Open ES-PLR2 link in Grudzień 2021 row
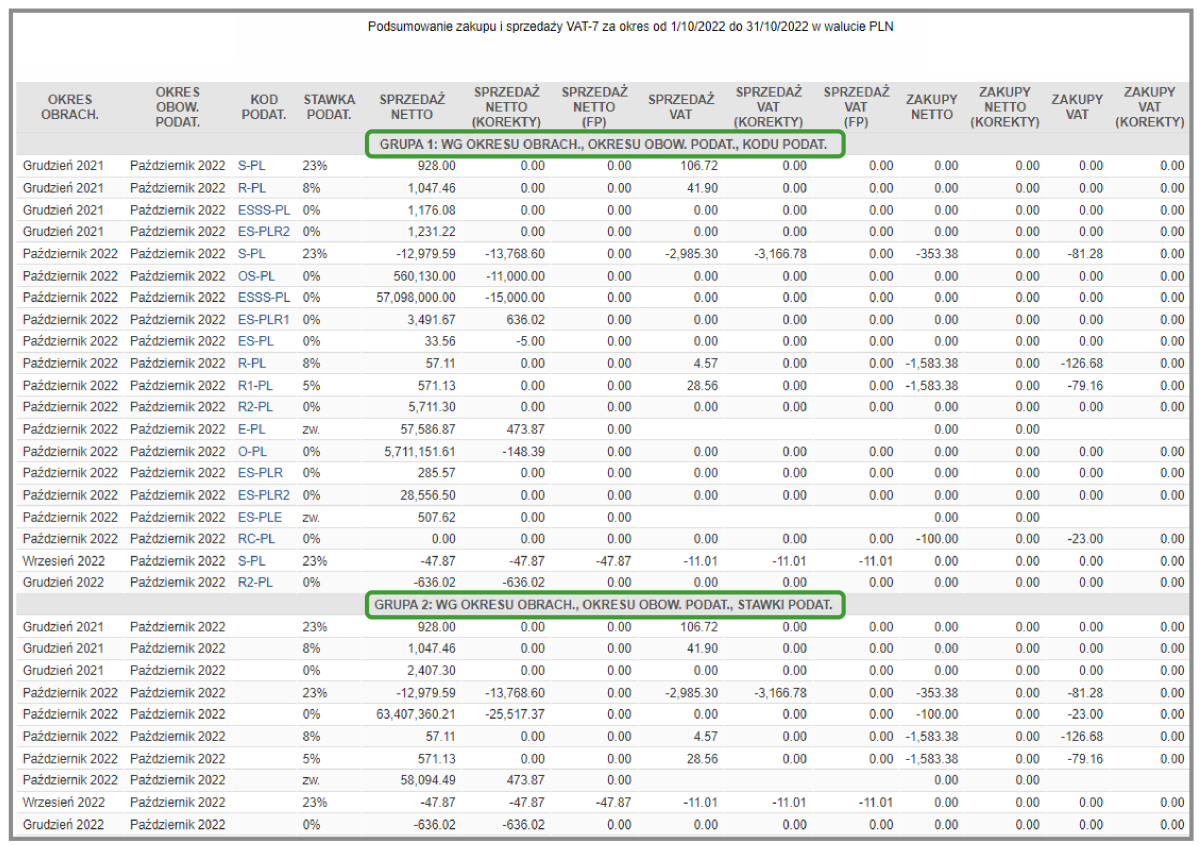Viewport: 1200px width, 846px height. tap(264, 232)
